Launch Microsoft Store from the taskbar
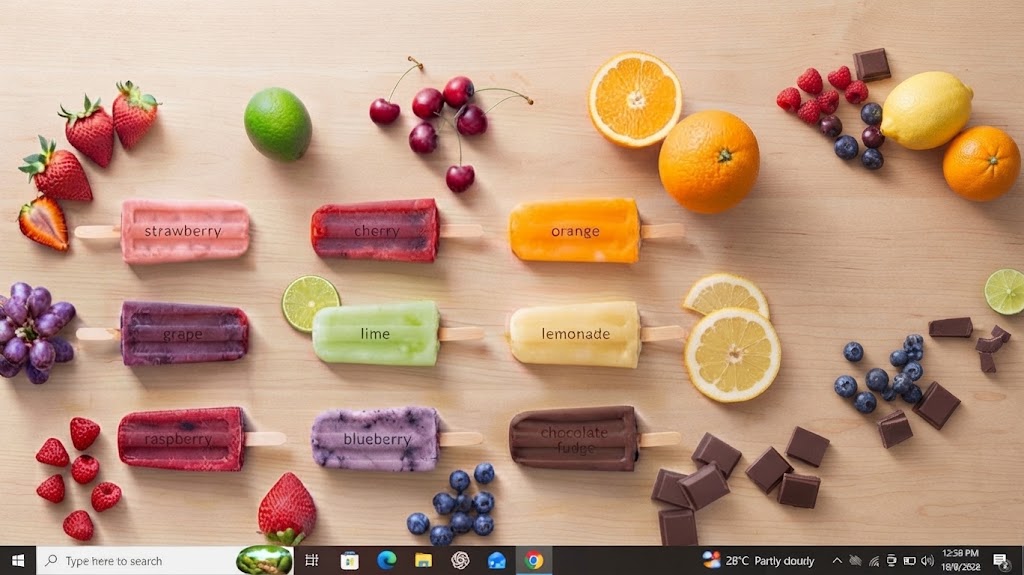 (x=349, y=561)
